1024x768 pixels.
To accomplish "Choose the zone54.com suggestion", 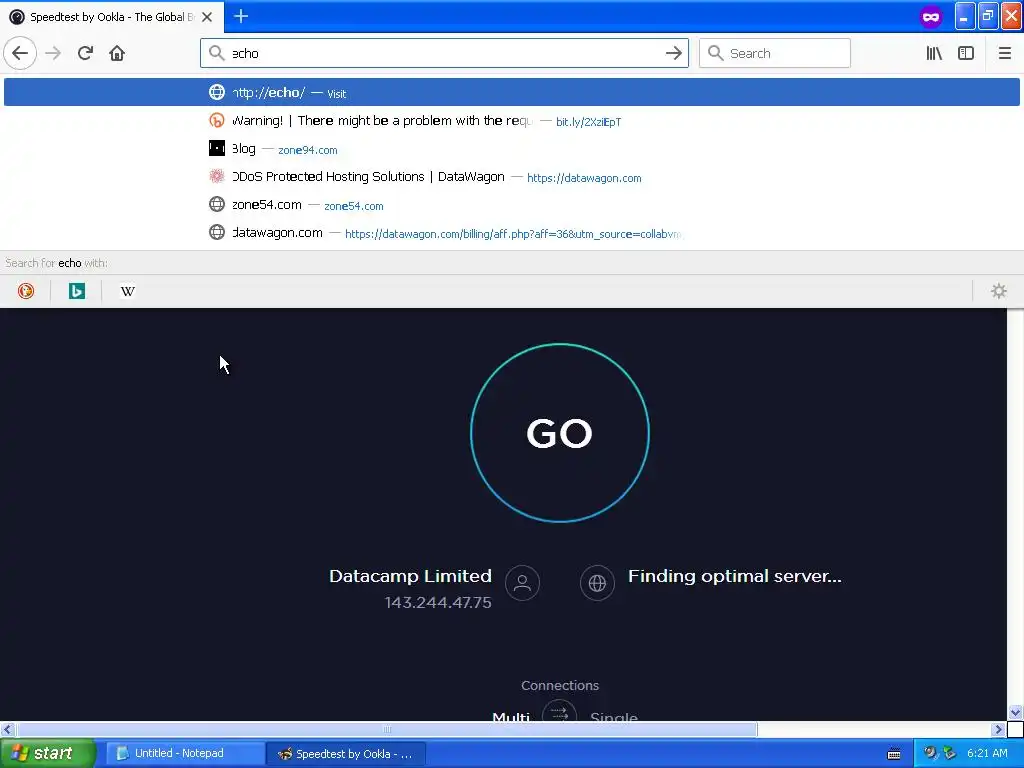I will tap(512, 205).
